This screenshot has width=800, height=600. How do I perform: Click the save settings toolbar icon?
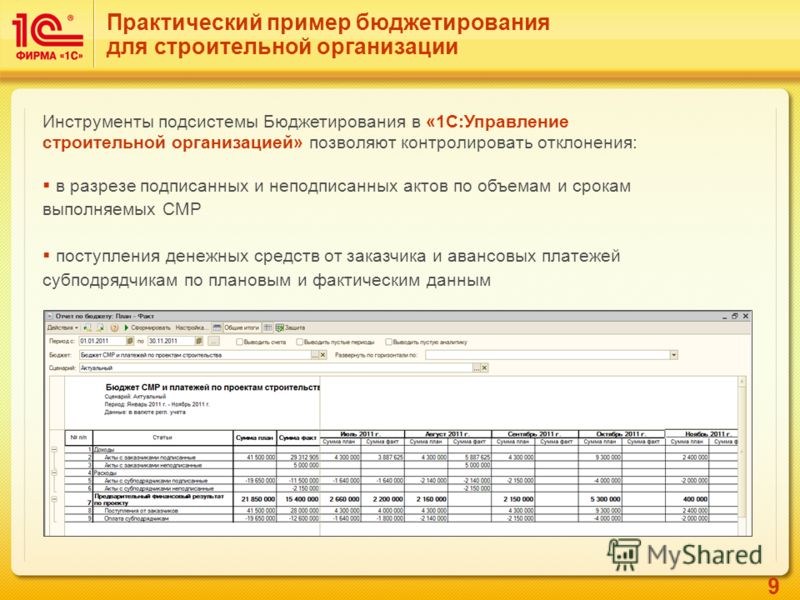(x=101, y=328)
